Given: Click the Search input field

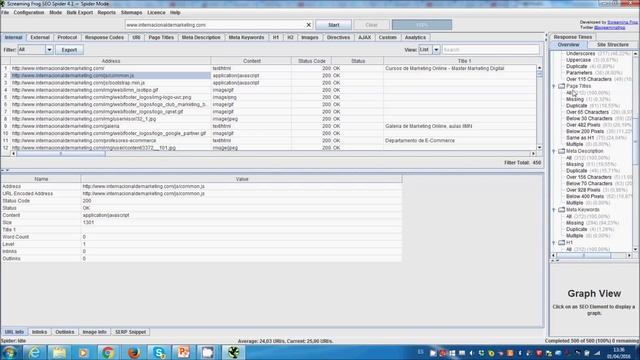Looking at the screenshot, I should (x=491, y=50).
